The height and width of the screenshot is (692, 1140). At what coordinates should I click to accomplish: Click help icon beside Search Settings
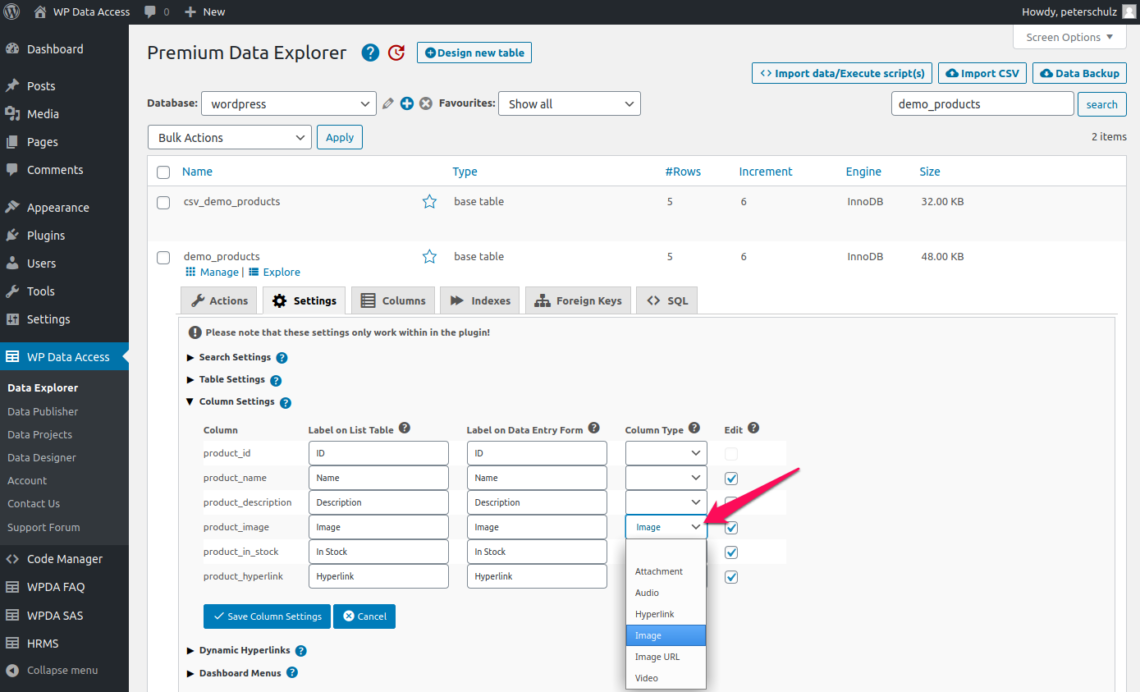coord(282,358)
